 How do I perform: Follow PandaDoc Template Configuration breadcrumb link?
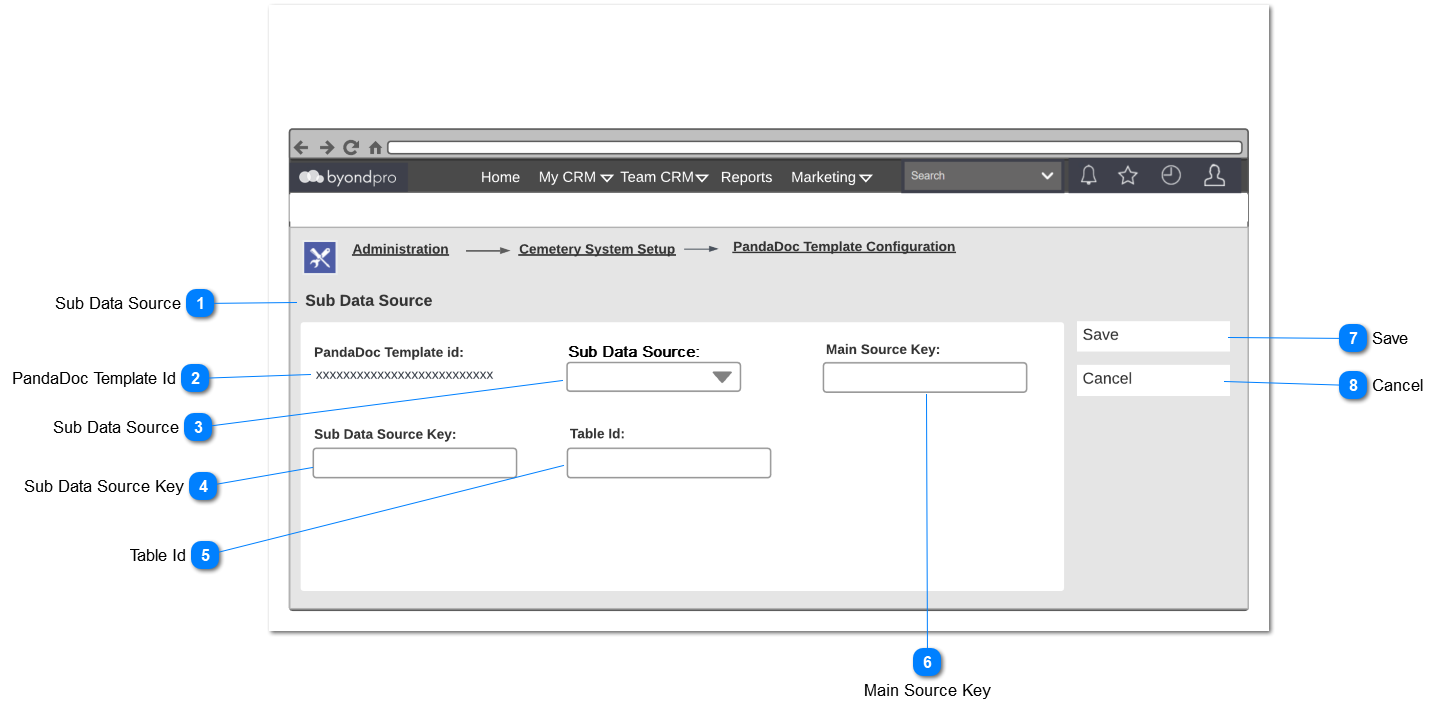(844, 246)
